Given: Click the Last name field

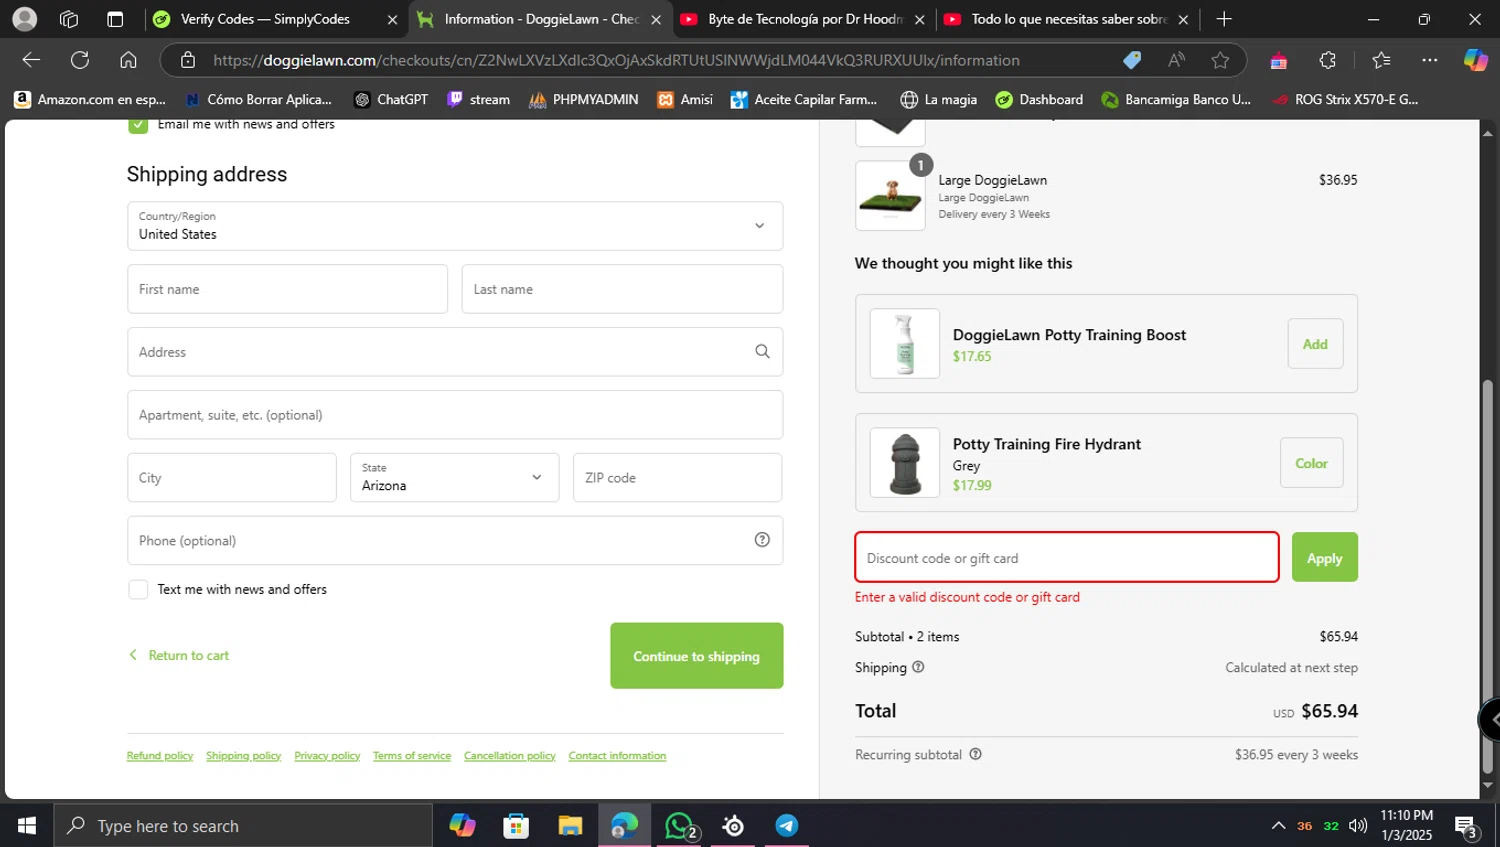Looking at the screenshot, I should (x=622, y=289).
